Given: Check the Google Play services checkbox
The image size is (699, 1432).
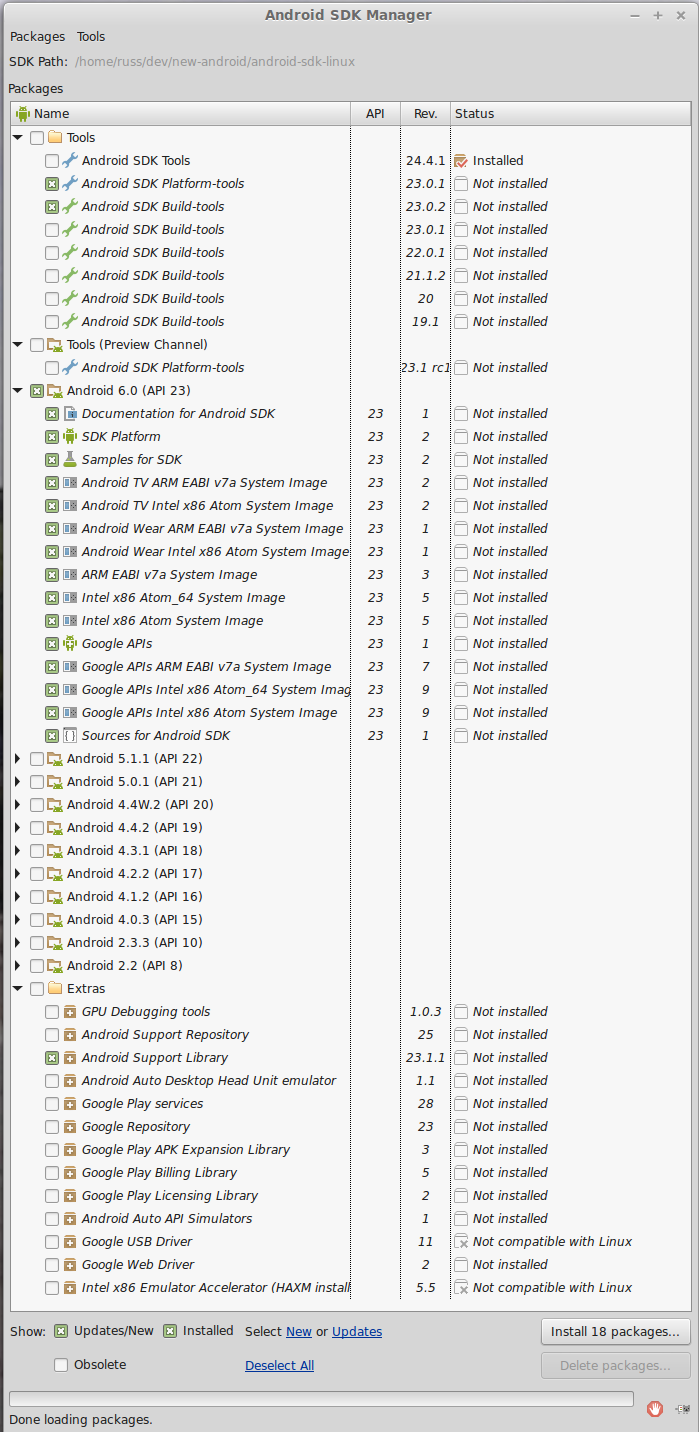Looking at the screenshot, I should point(52,1103).
